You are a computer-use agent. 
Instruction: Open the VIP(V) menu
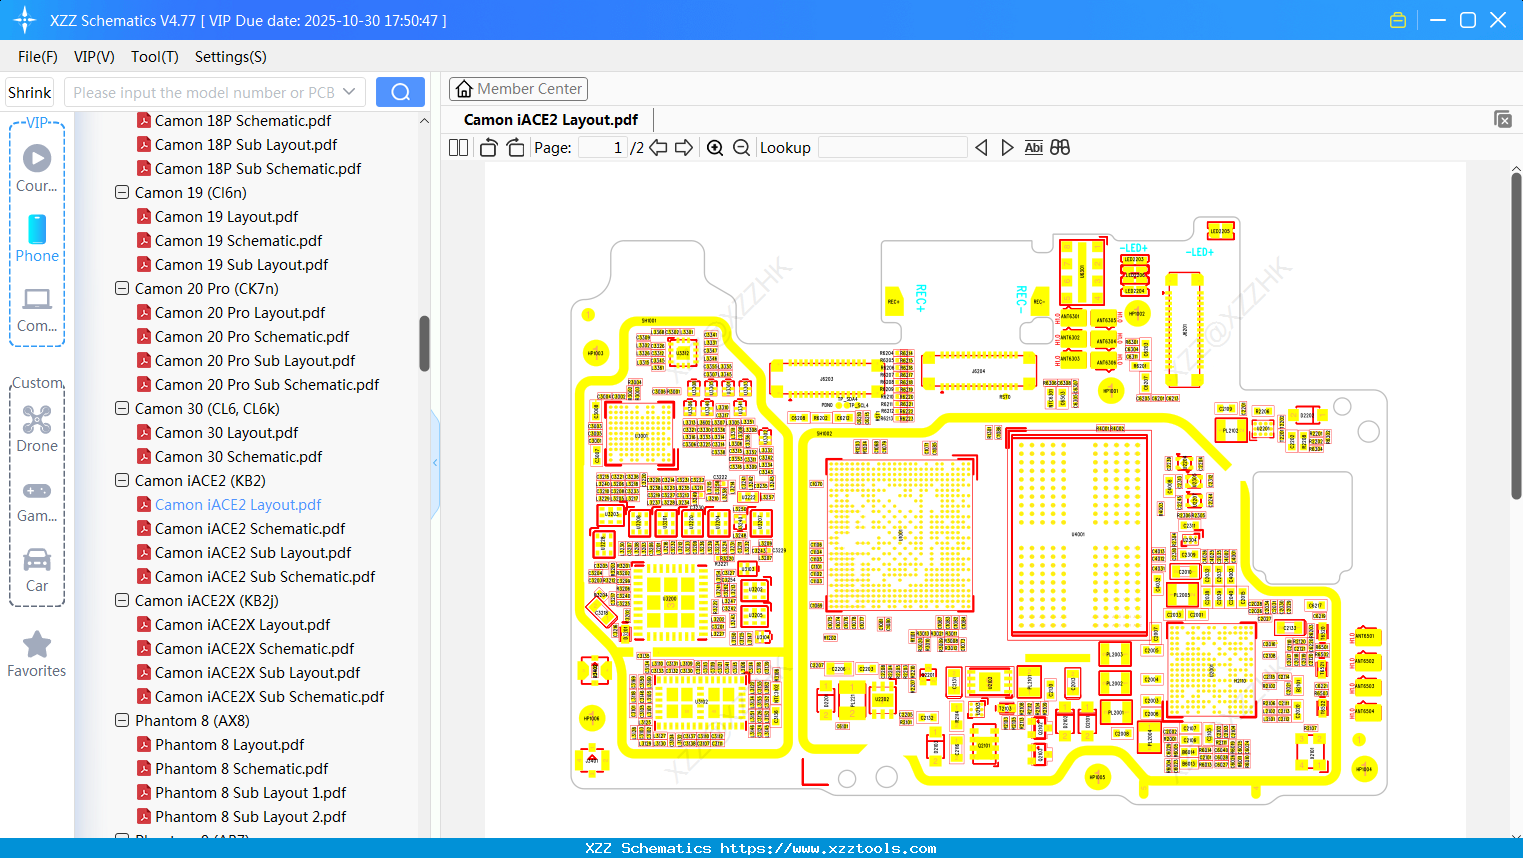coord(94,57)
